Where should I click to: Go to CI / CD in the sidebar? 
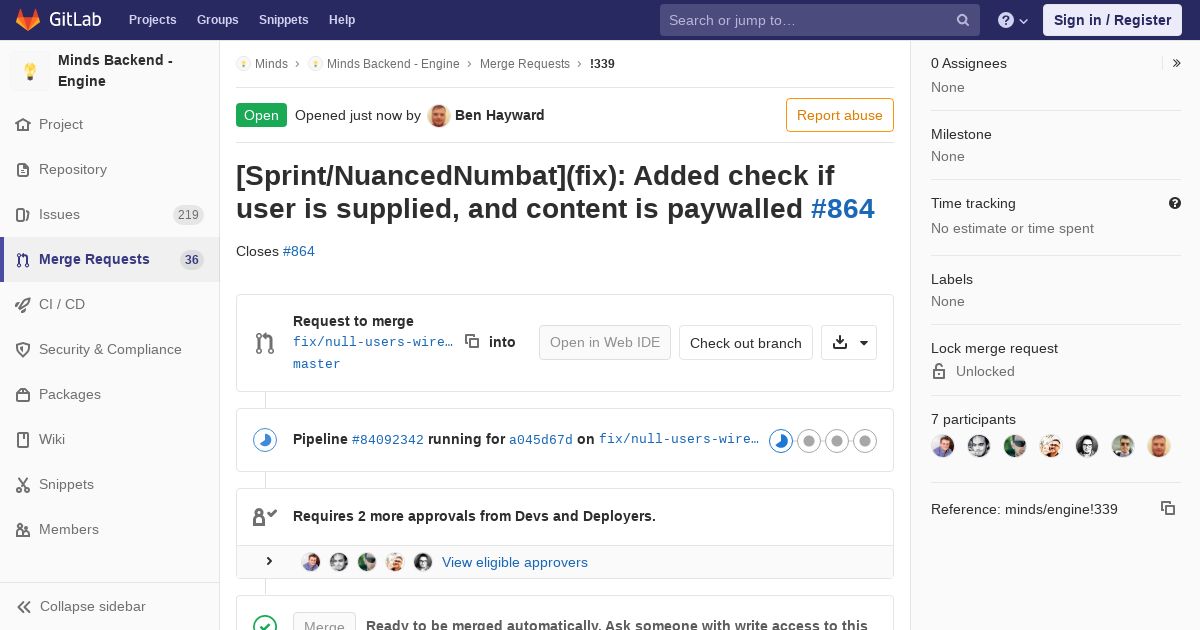(x=110, y=305)
